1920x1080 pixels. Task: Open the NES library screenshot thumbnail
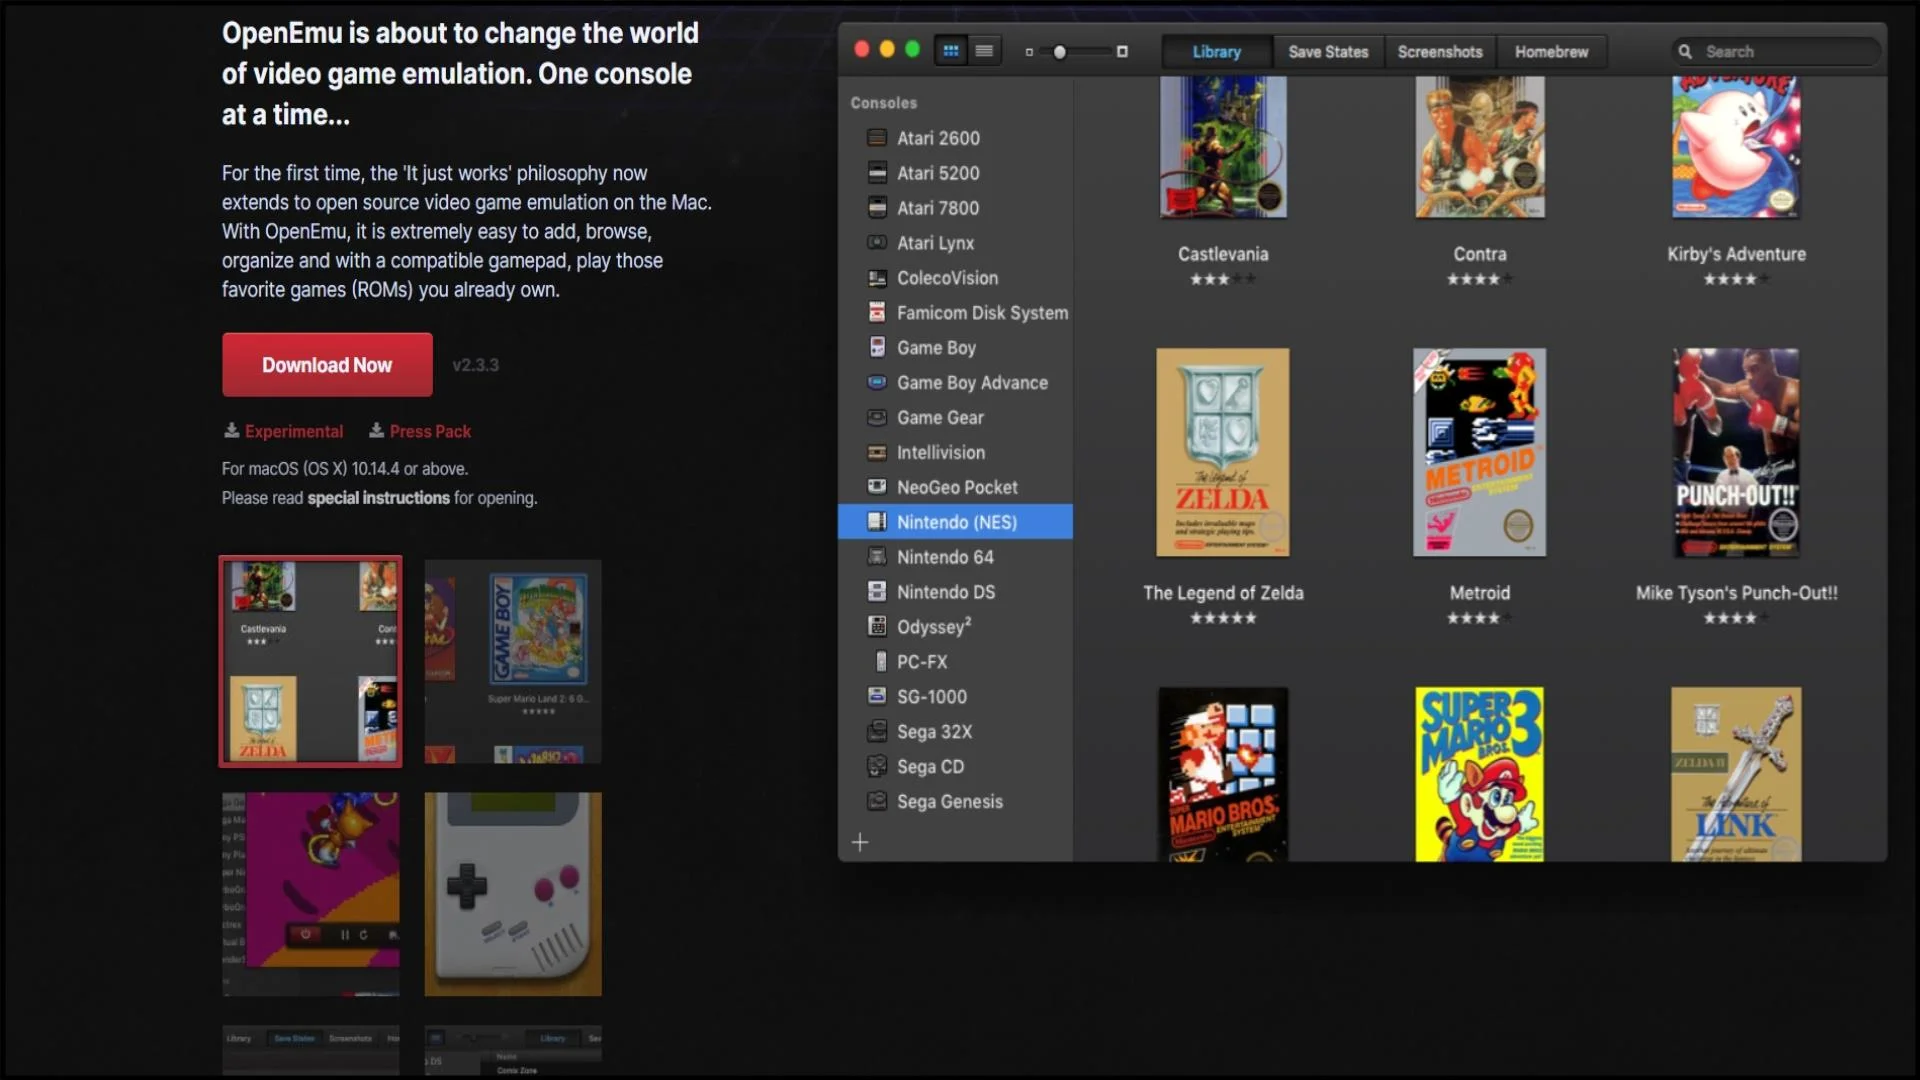310,662
